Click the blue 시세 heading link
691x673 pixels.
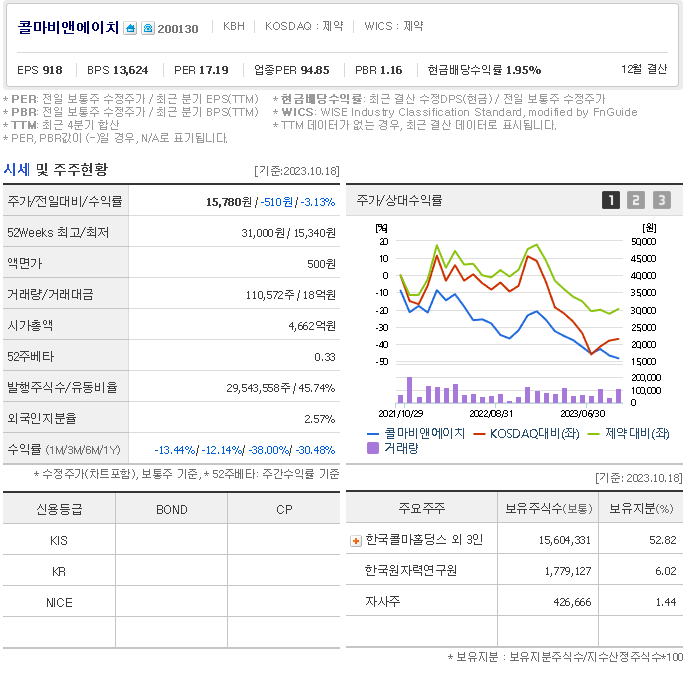point(17,169)
